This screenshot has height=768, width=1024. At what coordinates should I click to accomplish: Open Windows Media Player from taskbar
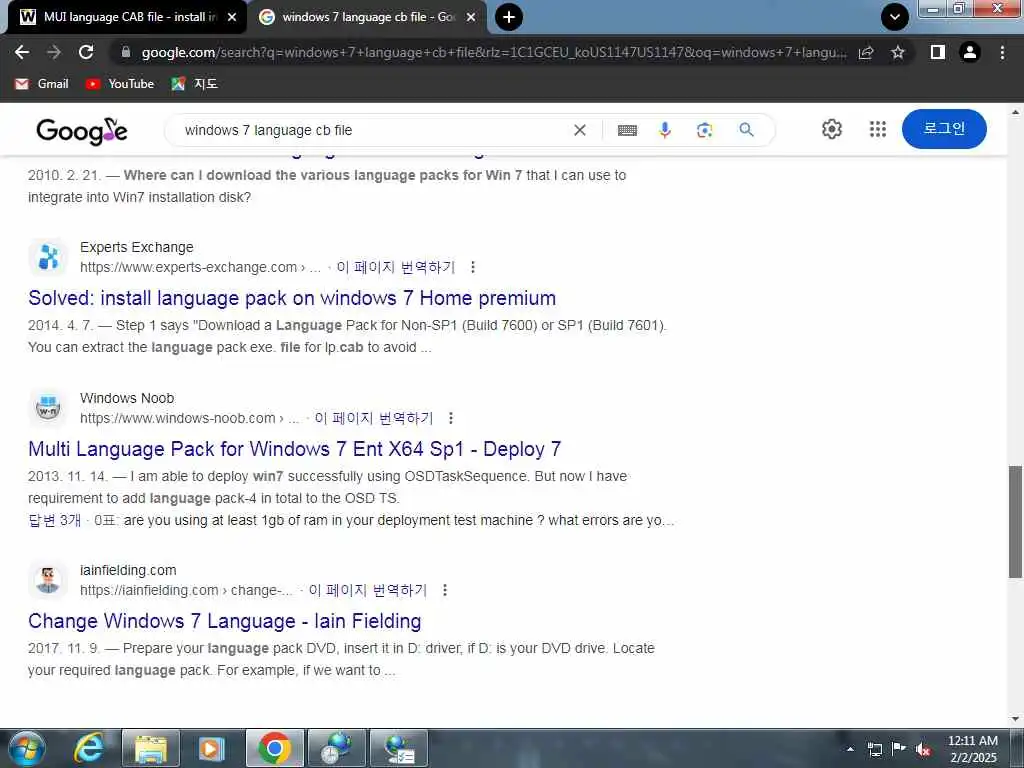click(x=212, y=748)
